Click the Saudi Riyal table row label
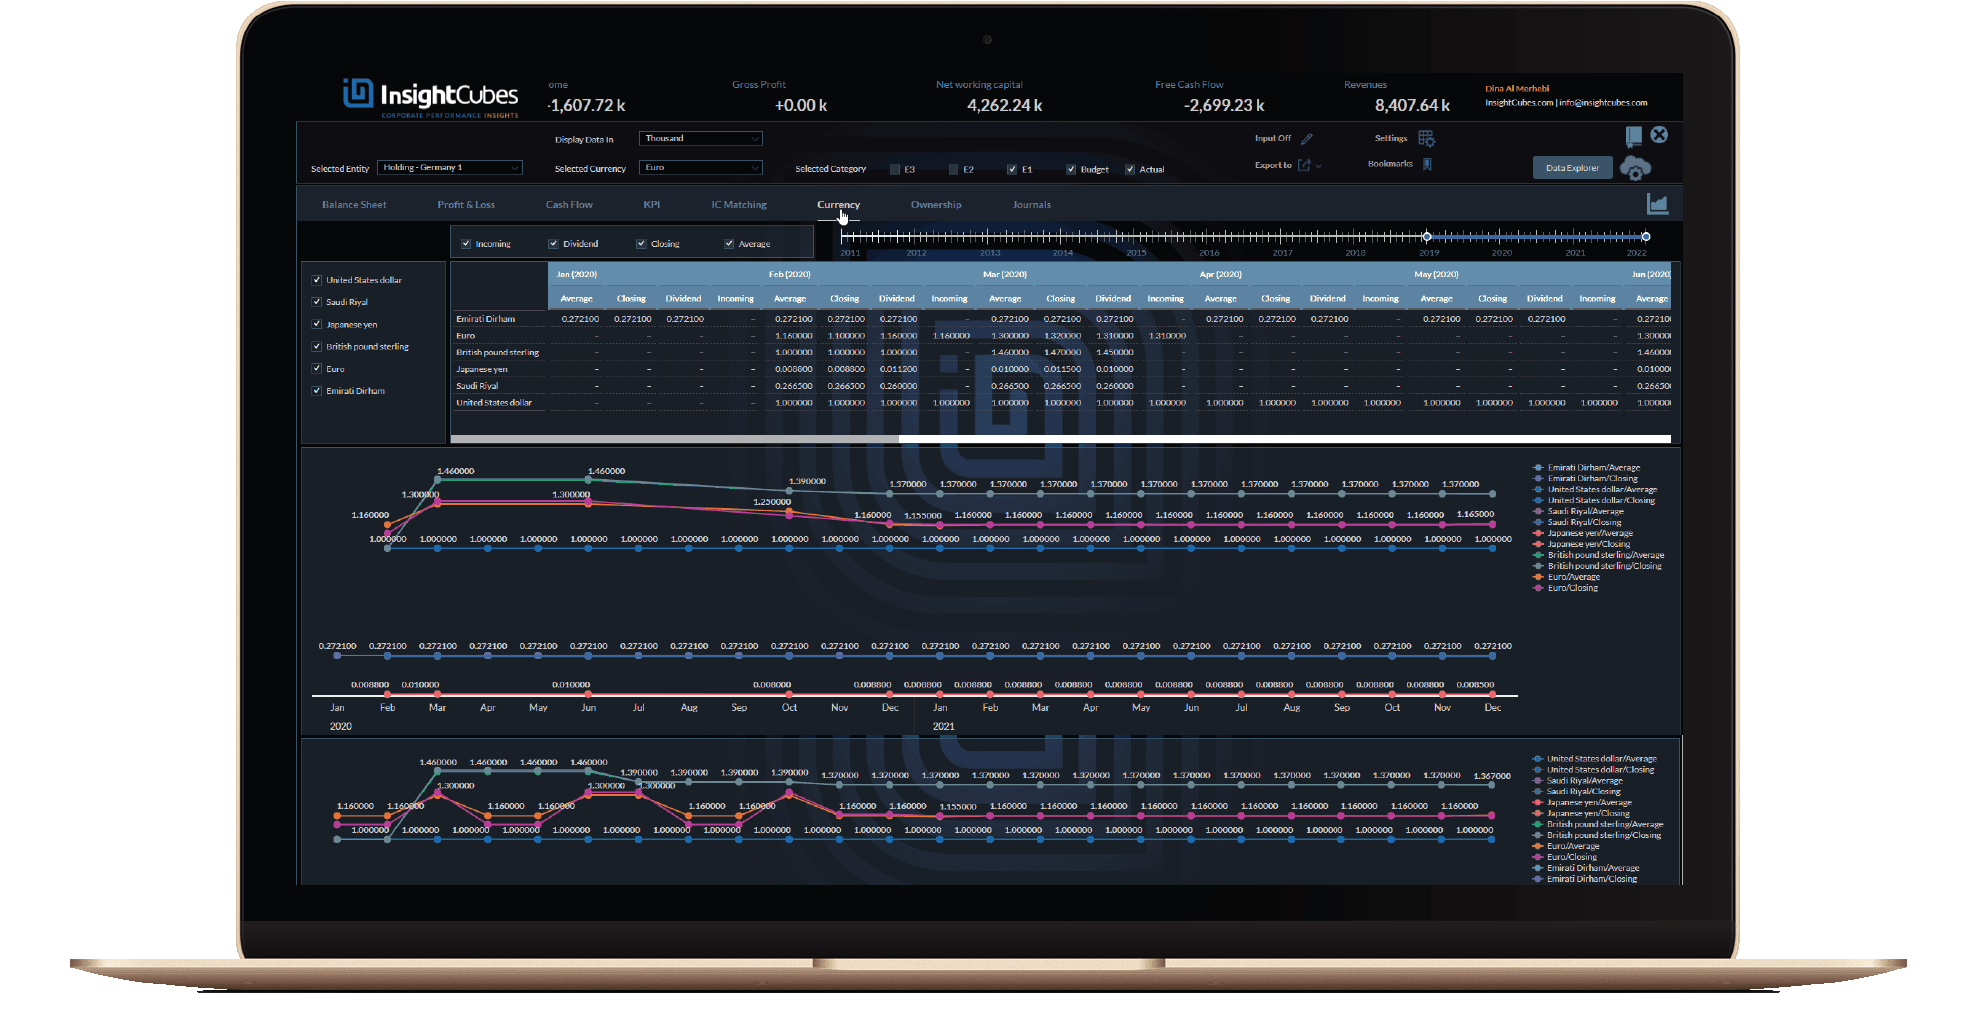This screenshot has height=1014, width=1976. 477,386
